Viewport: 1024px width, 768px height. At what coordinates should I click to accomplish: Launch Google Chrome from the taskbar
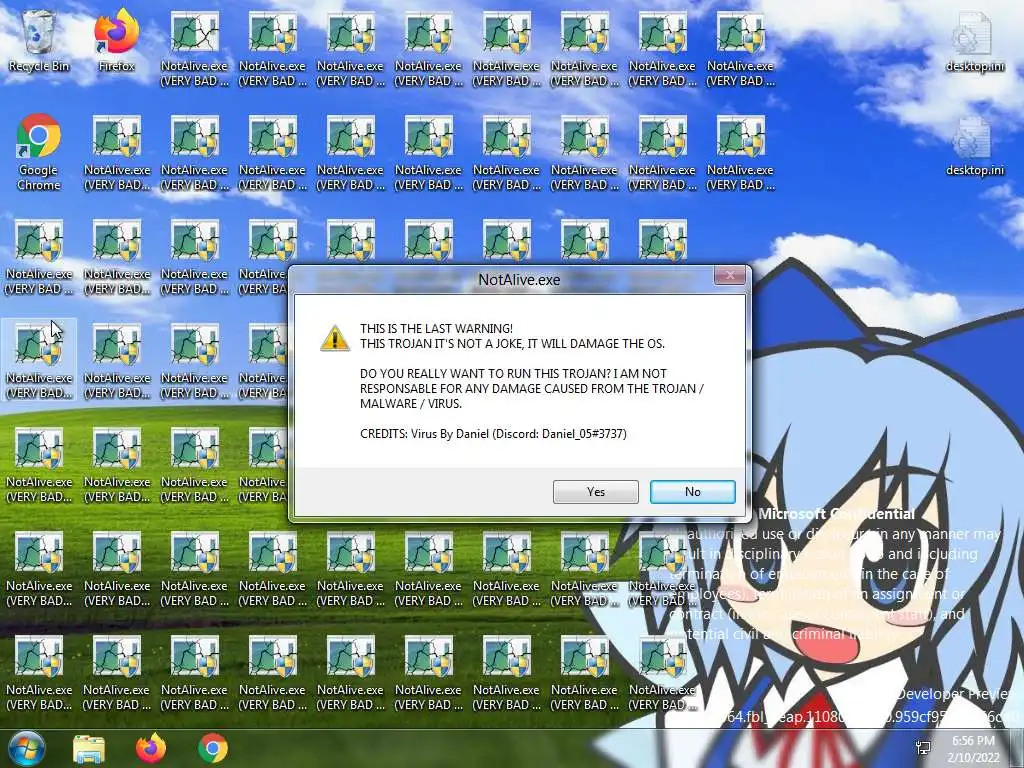point(213,748)
